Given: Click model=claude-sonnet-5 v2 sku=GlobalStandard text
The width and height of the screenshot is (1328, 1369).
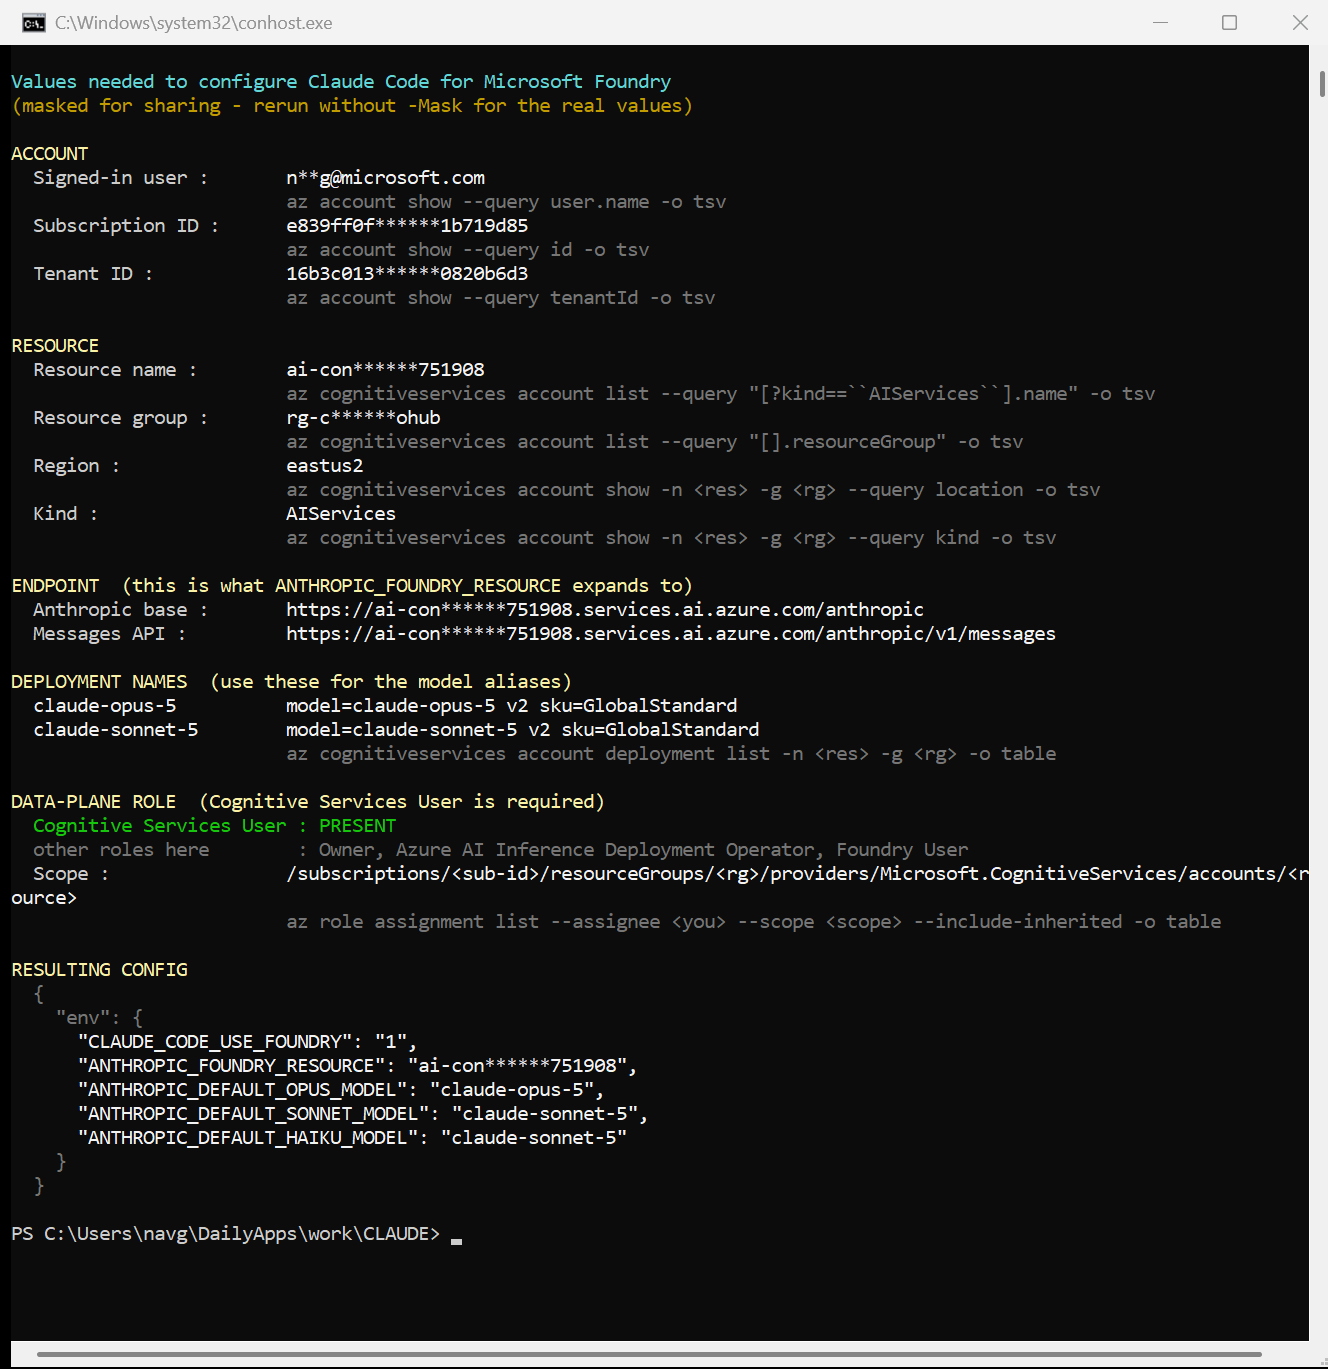Looking at the screenshot, I should pyautogui.click(x=523, y=730).
